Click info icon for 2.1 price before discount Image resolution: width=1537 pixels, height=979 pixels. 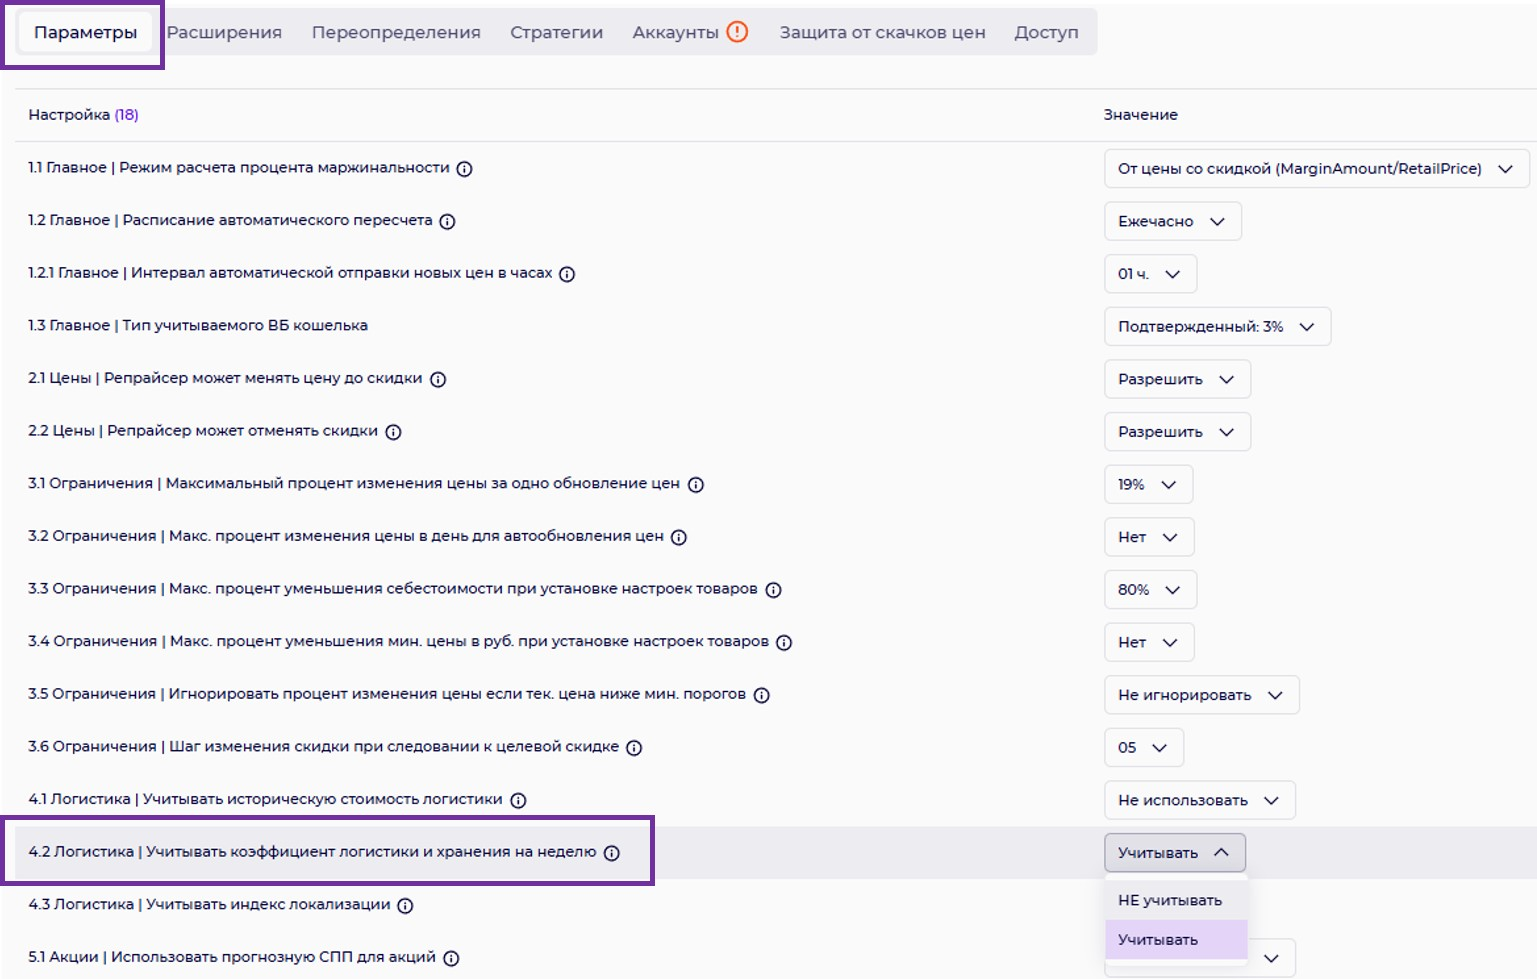coord(438,379)
